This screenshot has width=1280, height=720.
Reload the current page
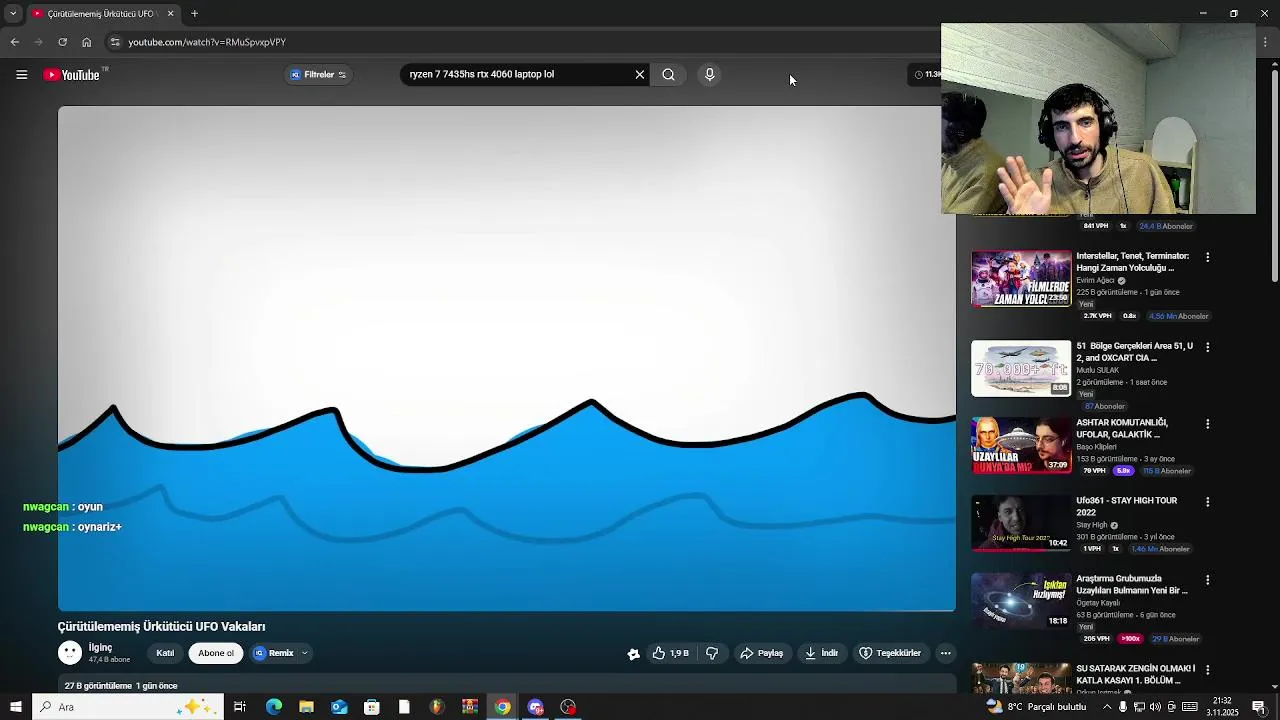coord(62,42)
